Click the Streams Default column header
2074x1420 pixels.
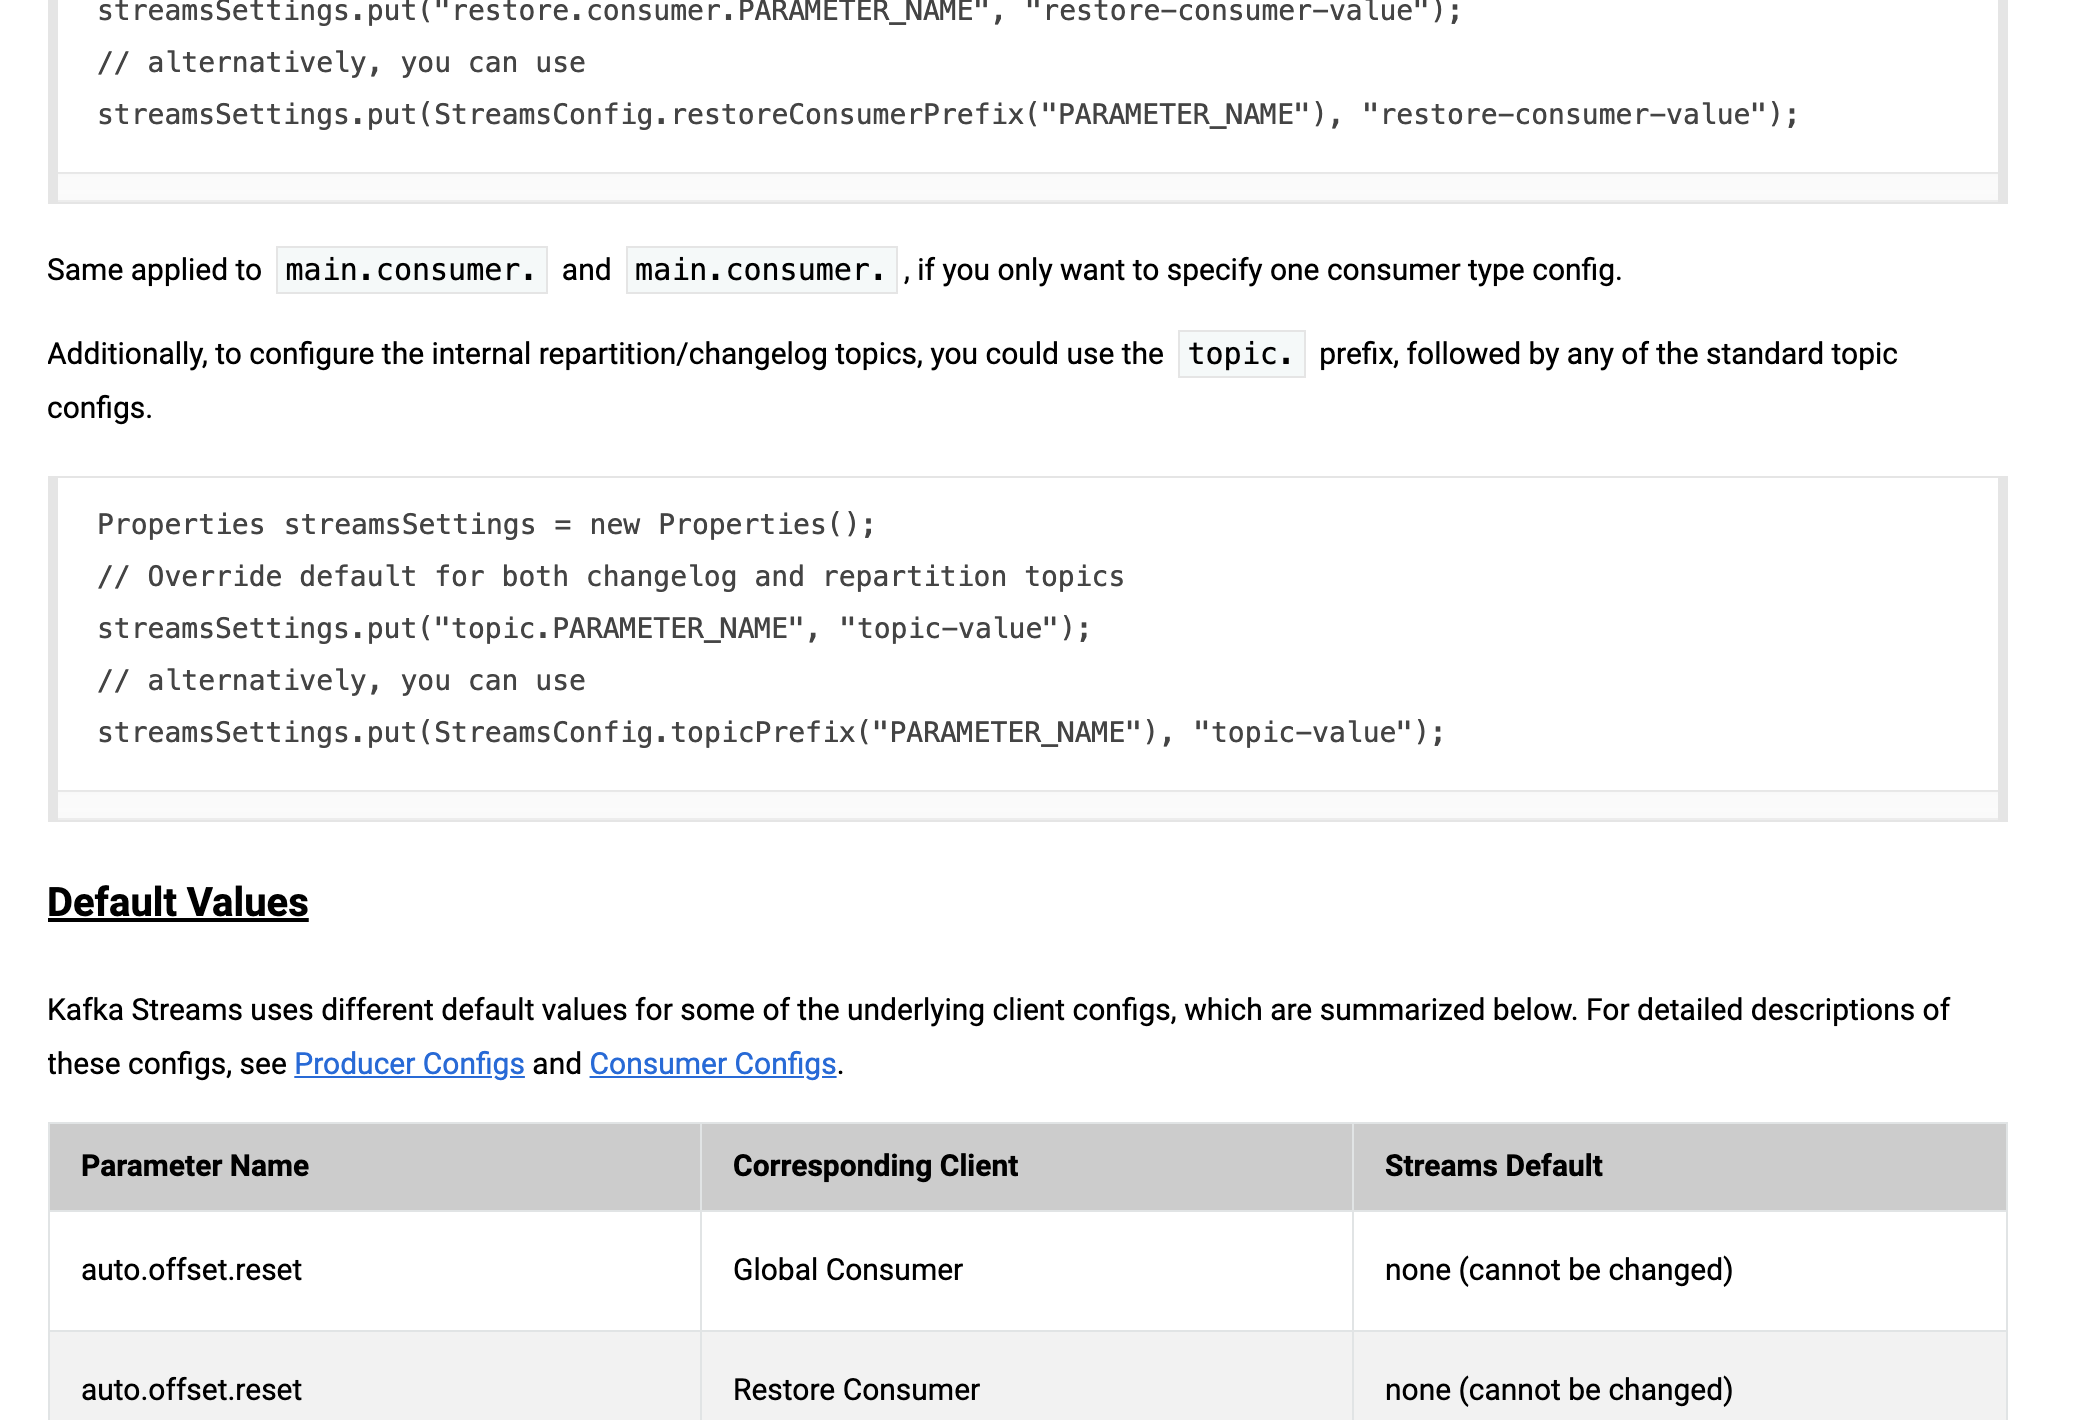1493,1166
